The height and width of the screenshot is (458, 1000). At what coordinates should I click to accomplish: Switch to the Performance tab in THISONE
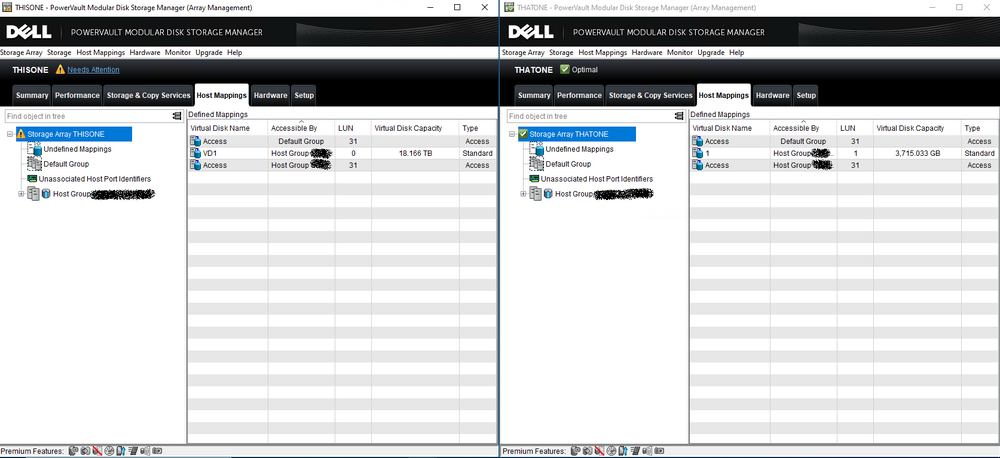[77, 95]
